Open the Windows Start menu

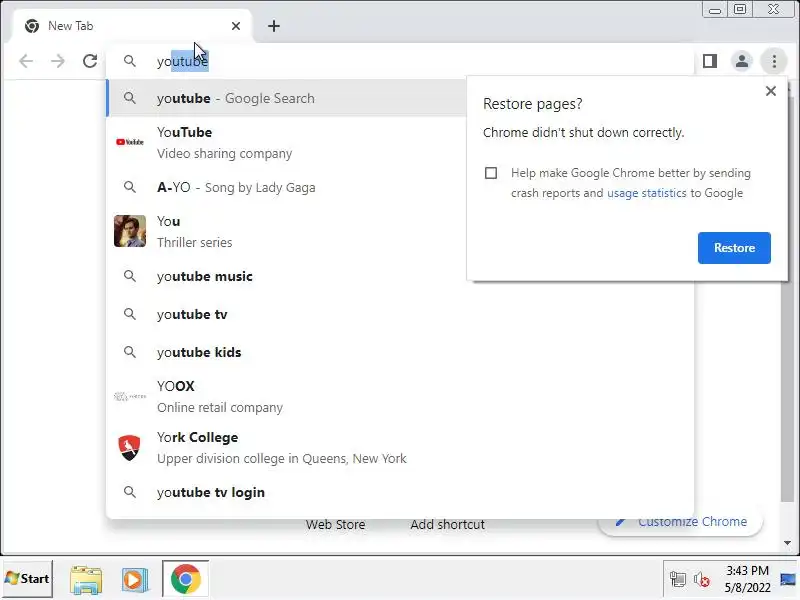click(27, 579)
